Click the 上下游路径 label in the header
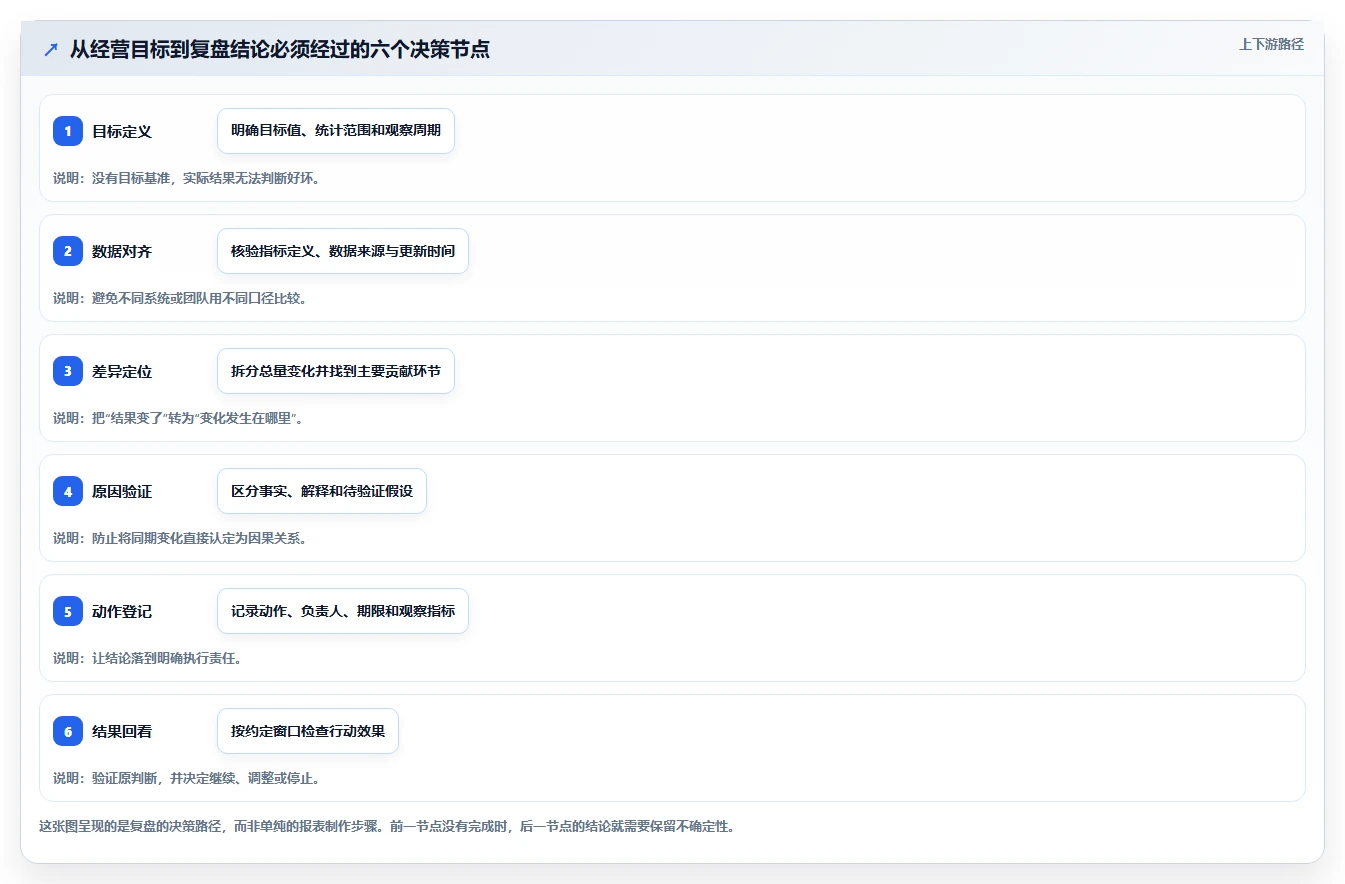 [x=1271, y=44]
